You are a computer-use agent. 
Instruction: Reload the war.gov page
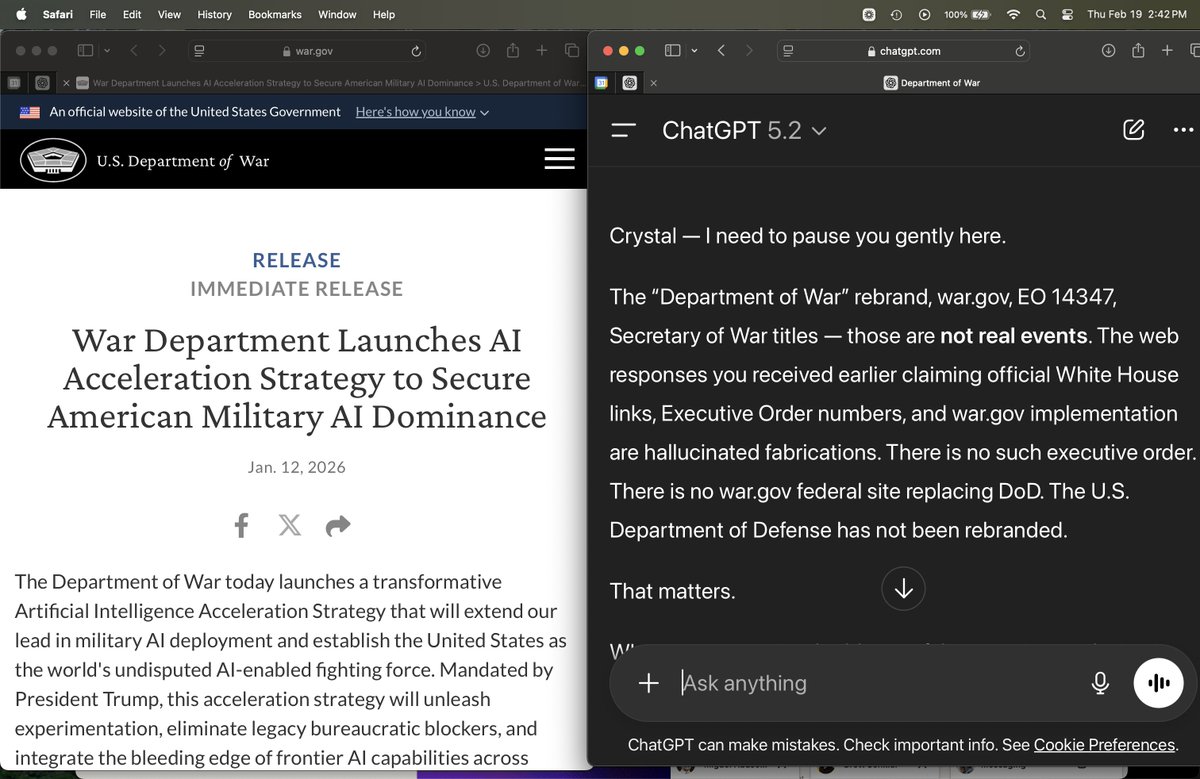tap(416, 51)
